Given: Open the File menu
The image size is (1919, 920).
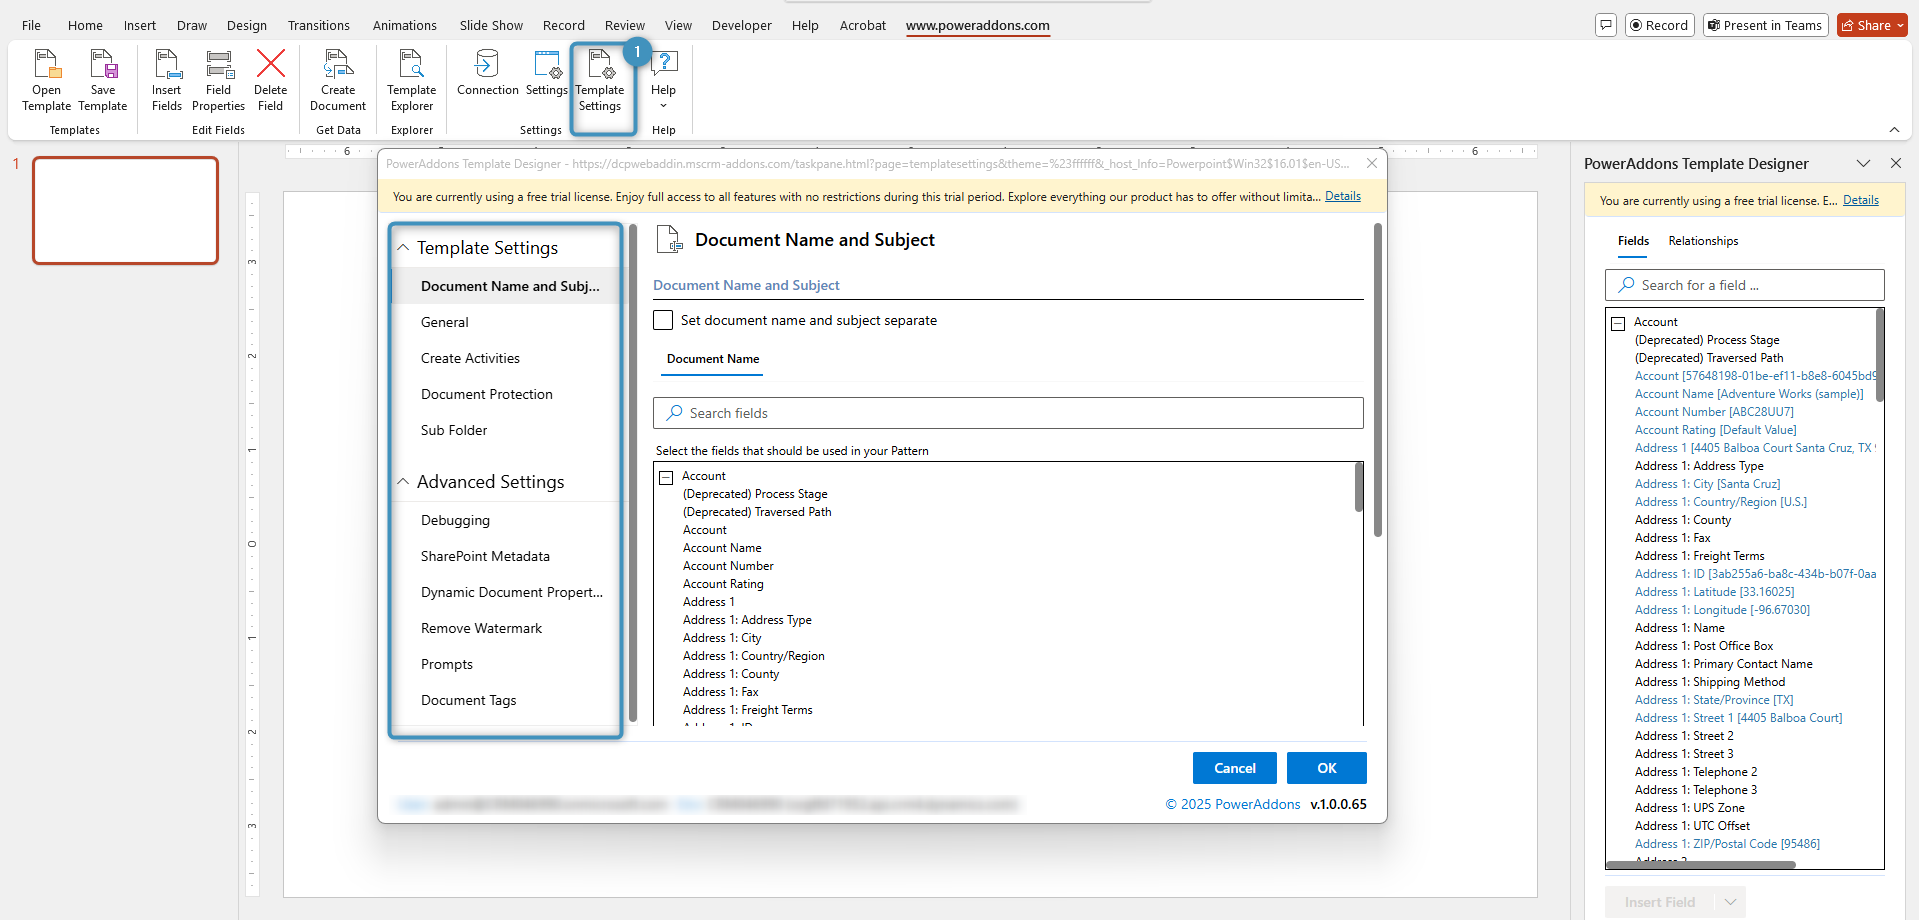Looking at the screenshot, I should 32,25.
